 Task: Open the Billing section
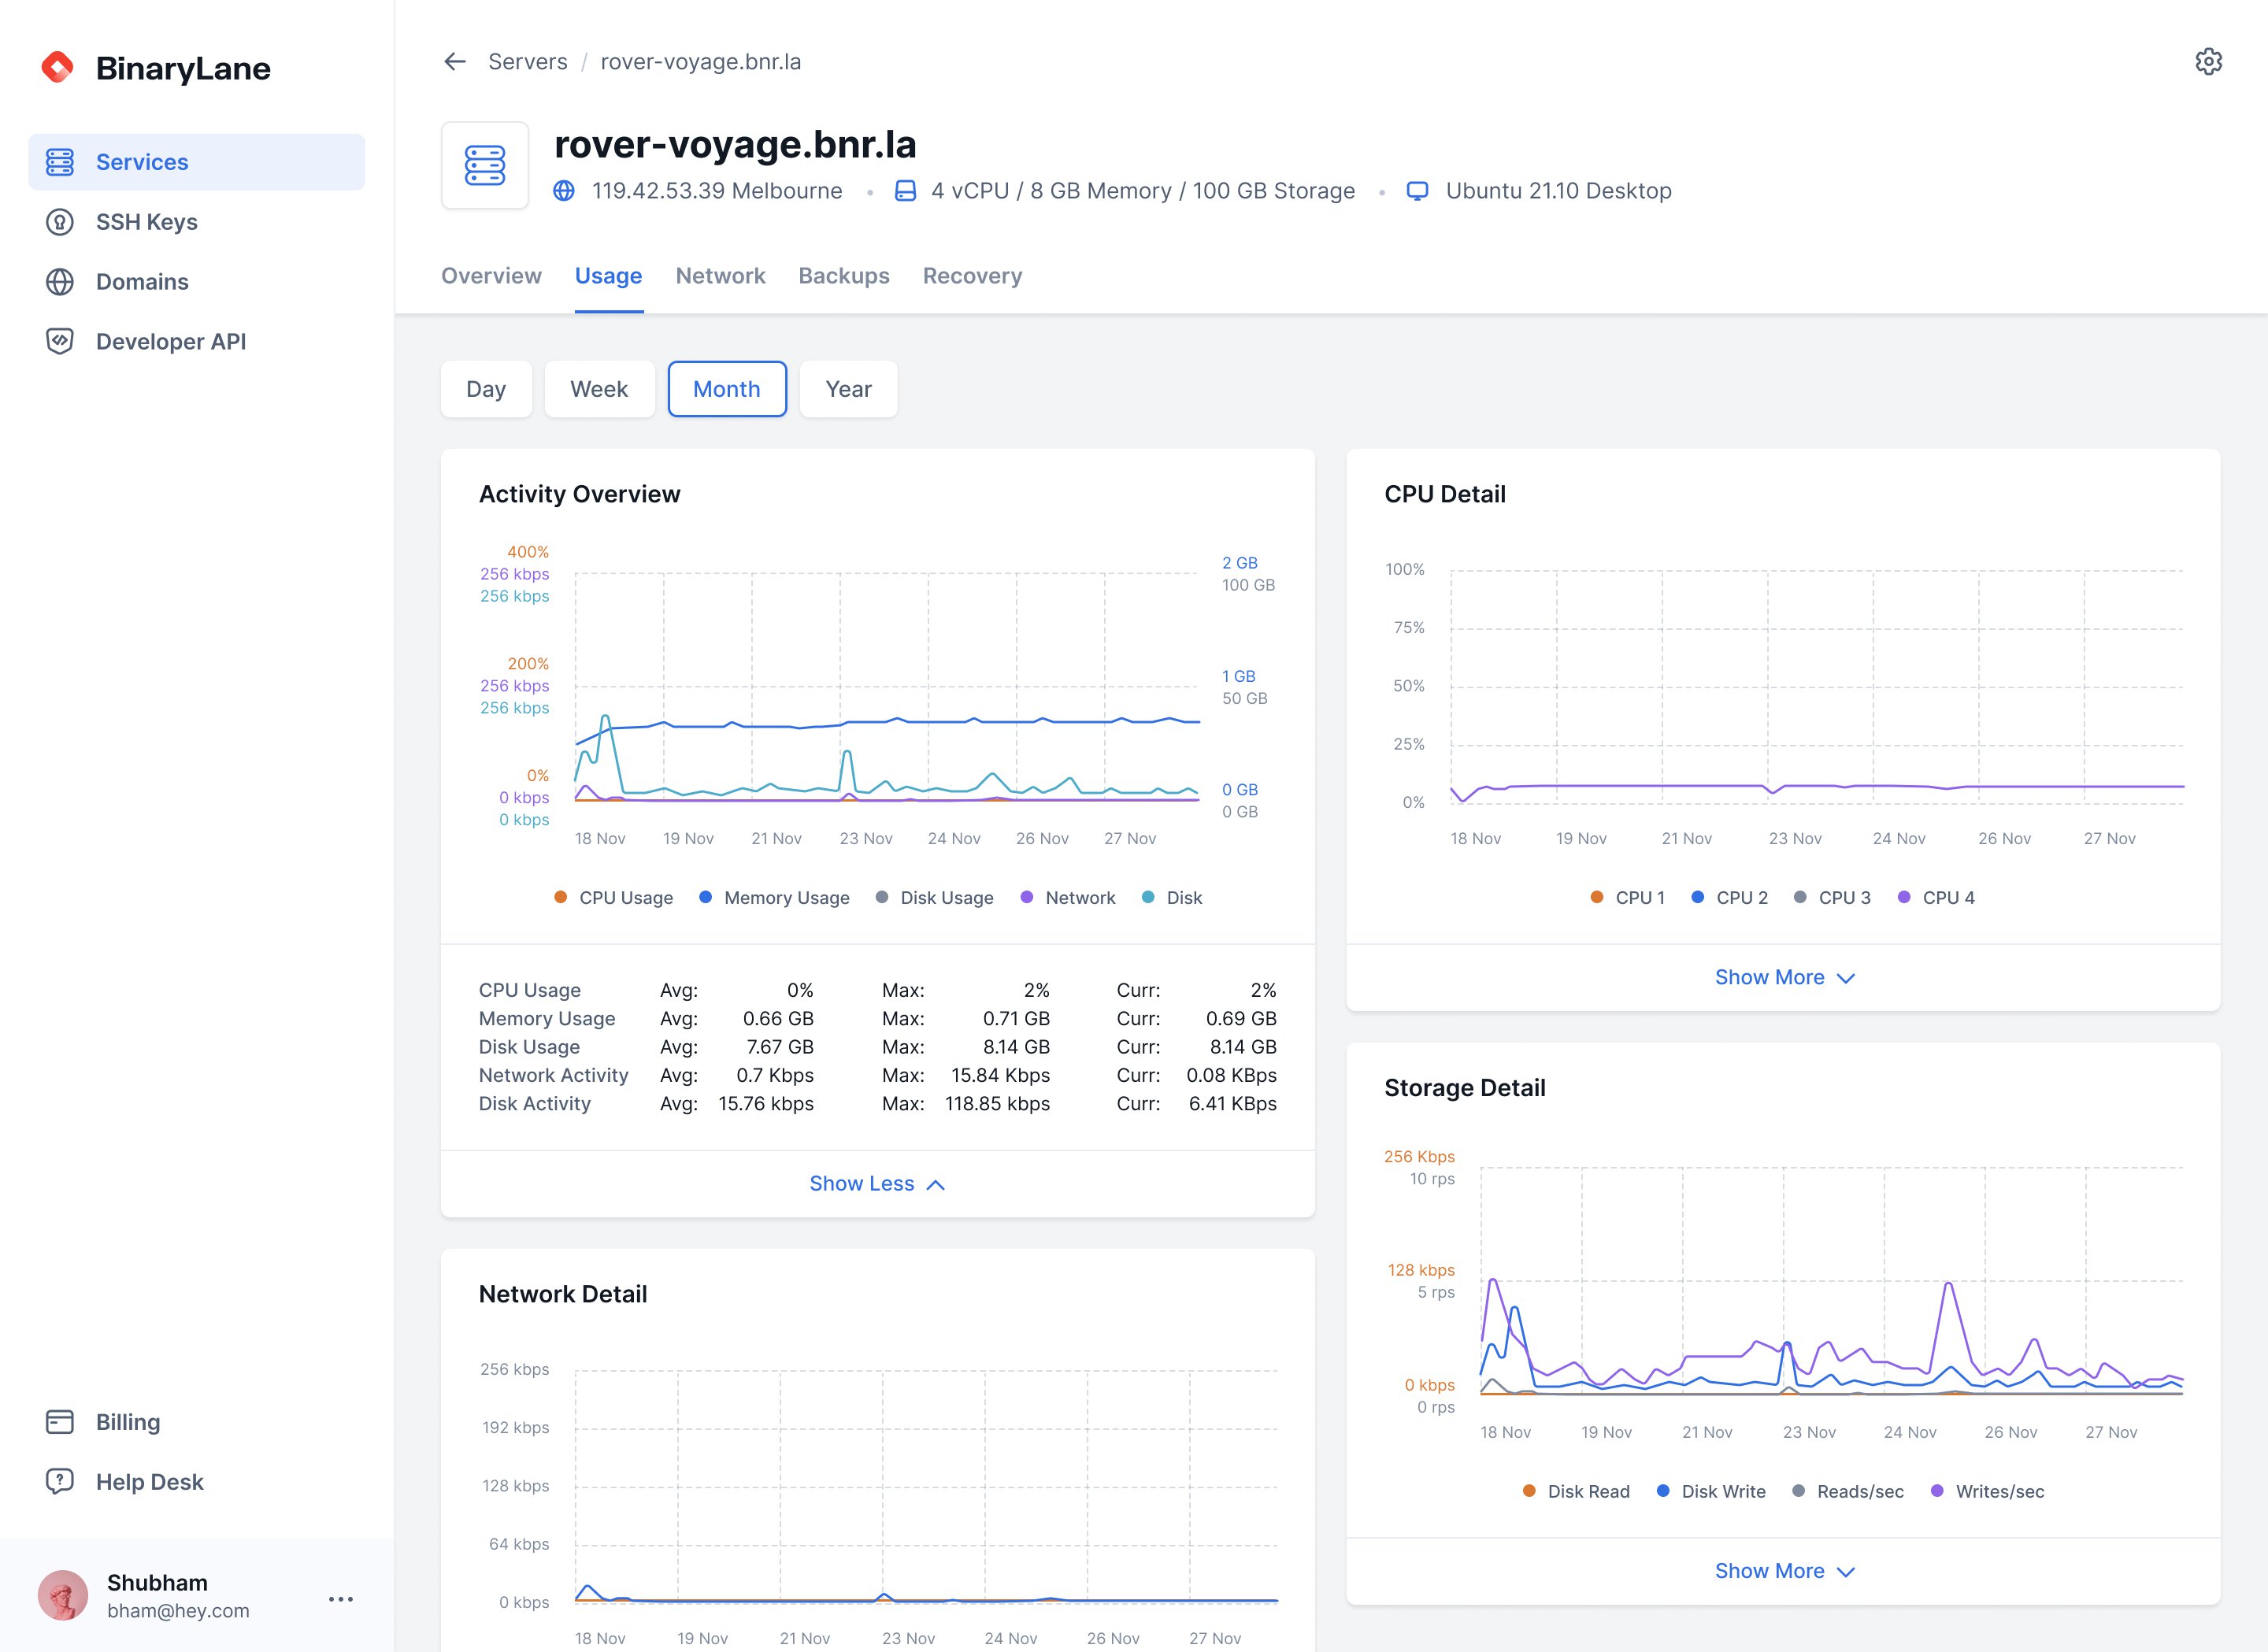point(127,1422)
